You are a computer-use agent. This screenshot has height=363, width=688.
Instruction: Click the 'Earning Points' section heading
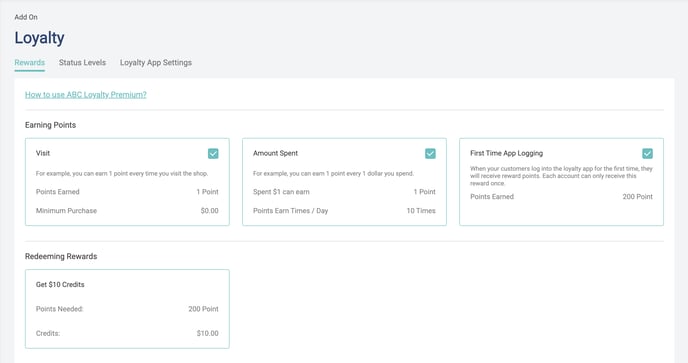pos(50,125)
